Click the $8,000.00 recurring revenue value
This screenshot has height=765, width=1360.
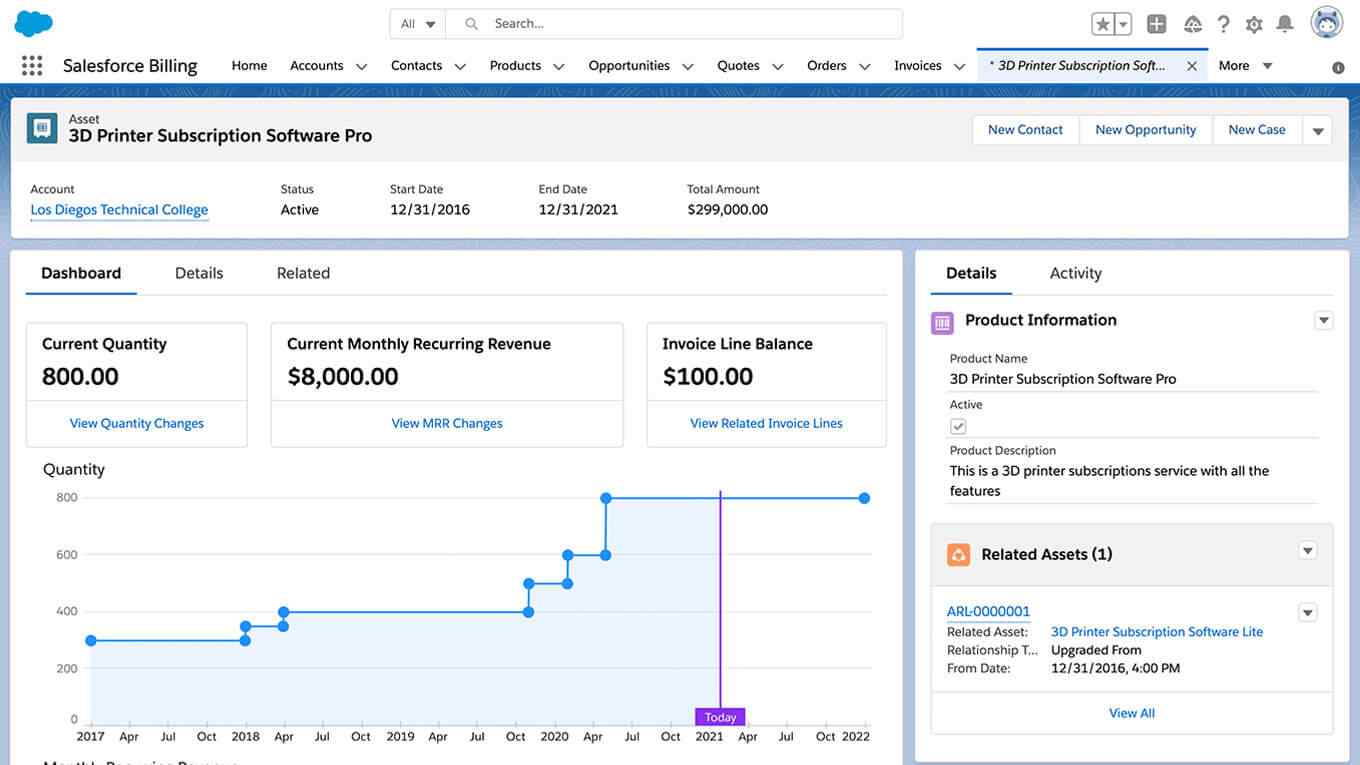(343, 377)
